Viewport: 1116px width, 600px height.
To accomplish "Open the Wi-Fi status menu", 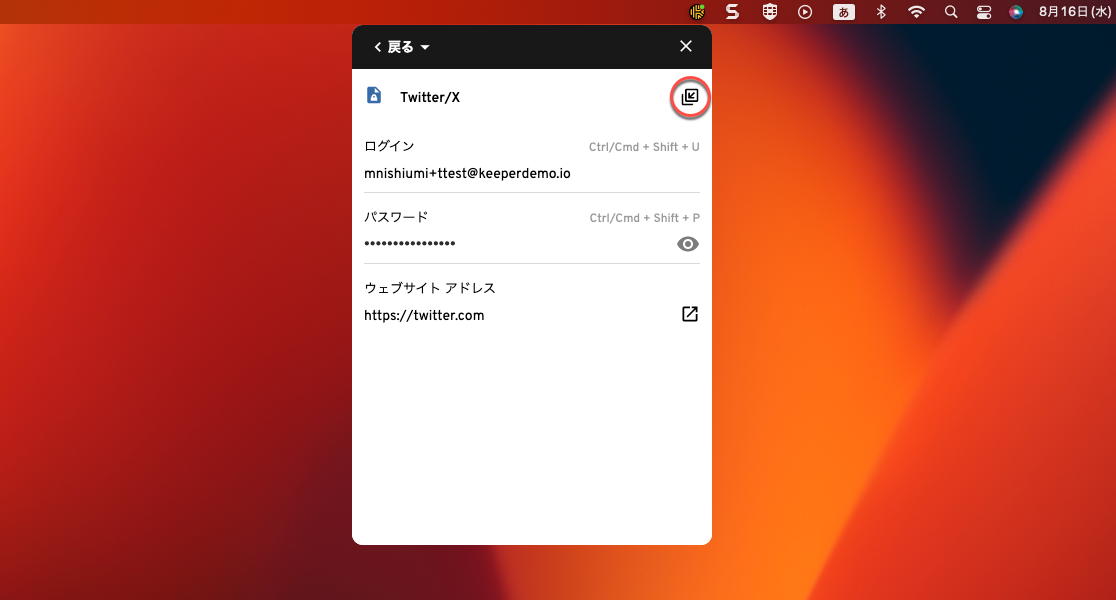I will pyautogui.click(x=916, y=12).
